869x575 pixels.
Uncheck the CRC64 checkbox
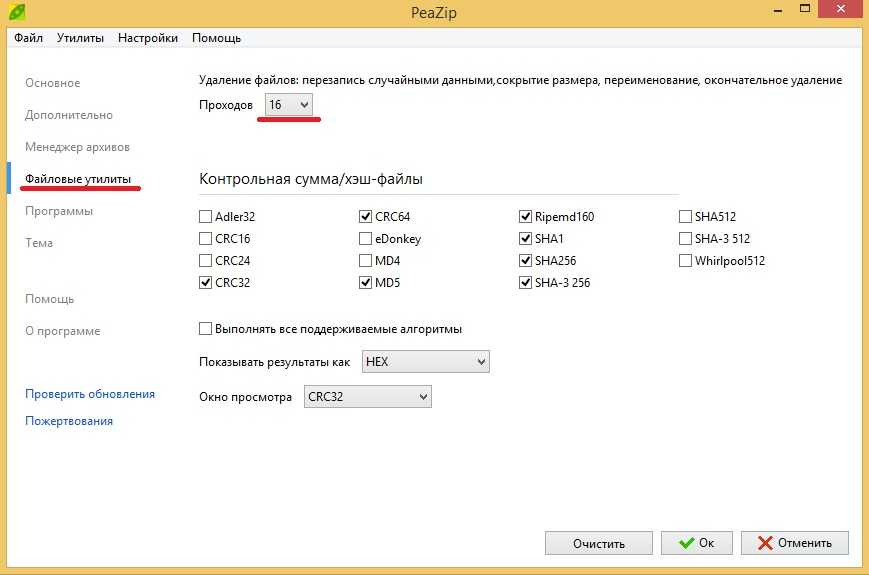(365, 217)
